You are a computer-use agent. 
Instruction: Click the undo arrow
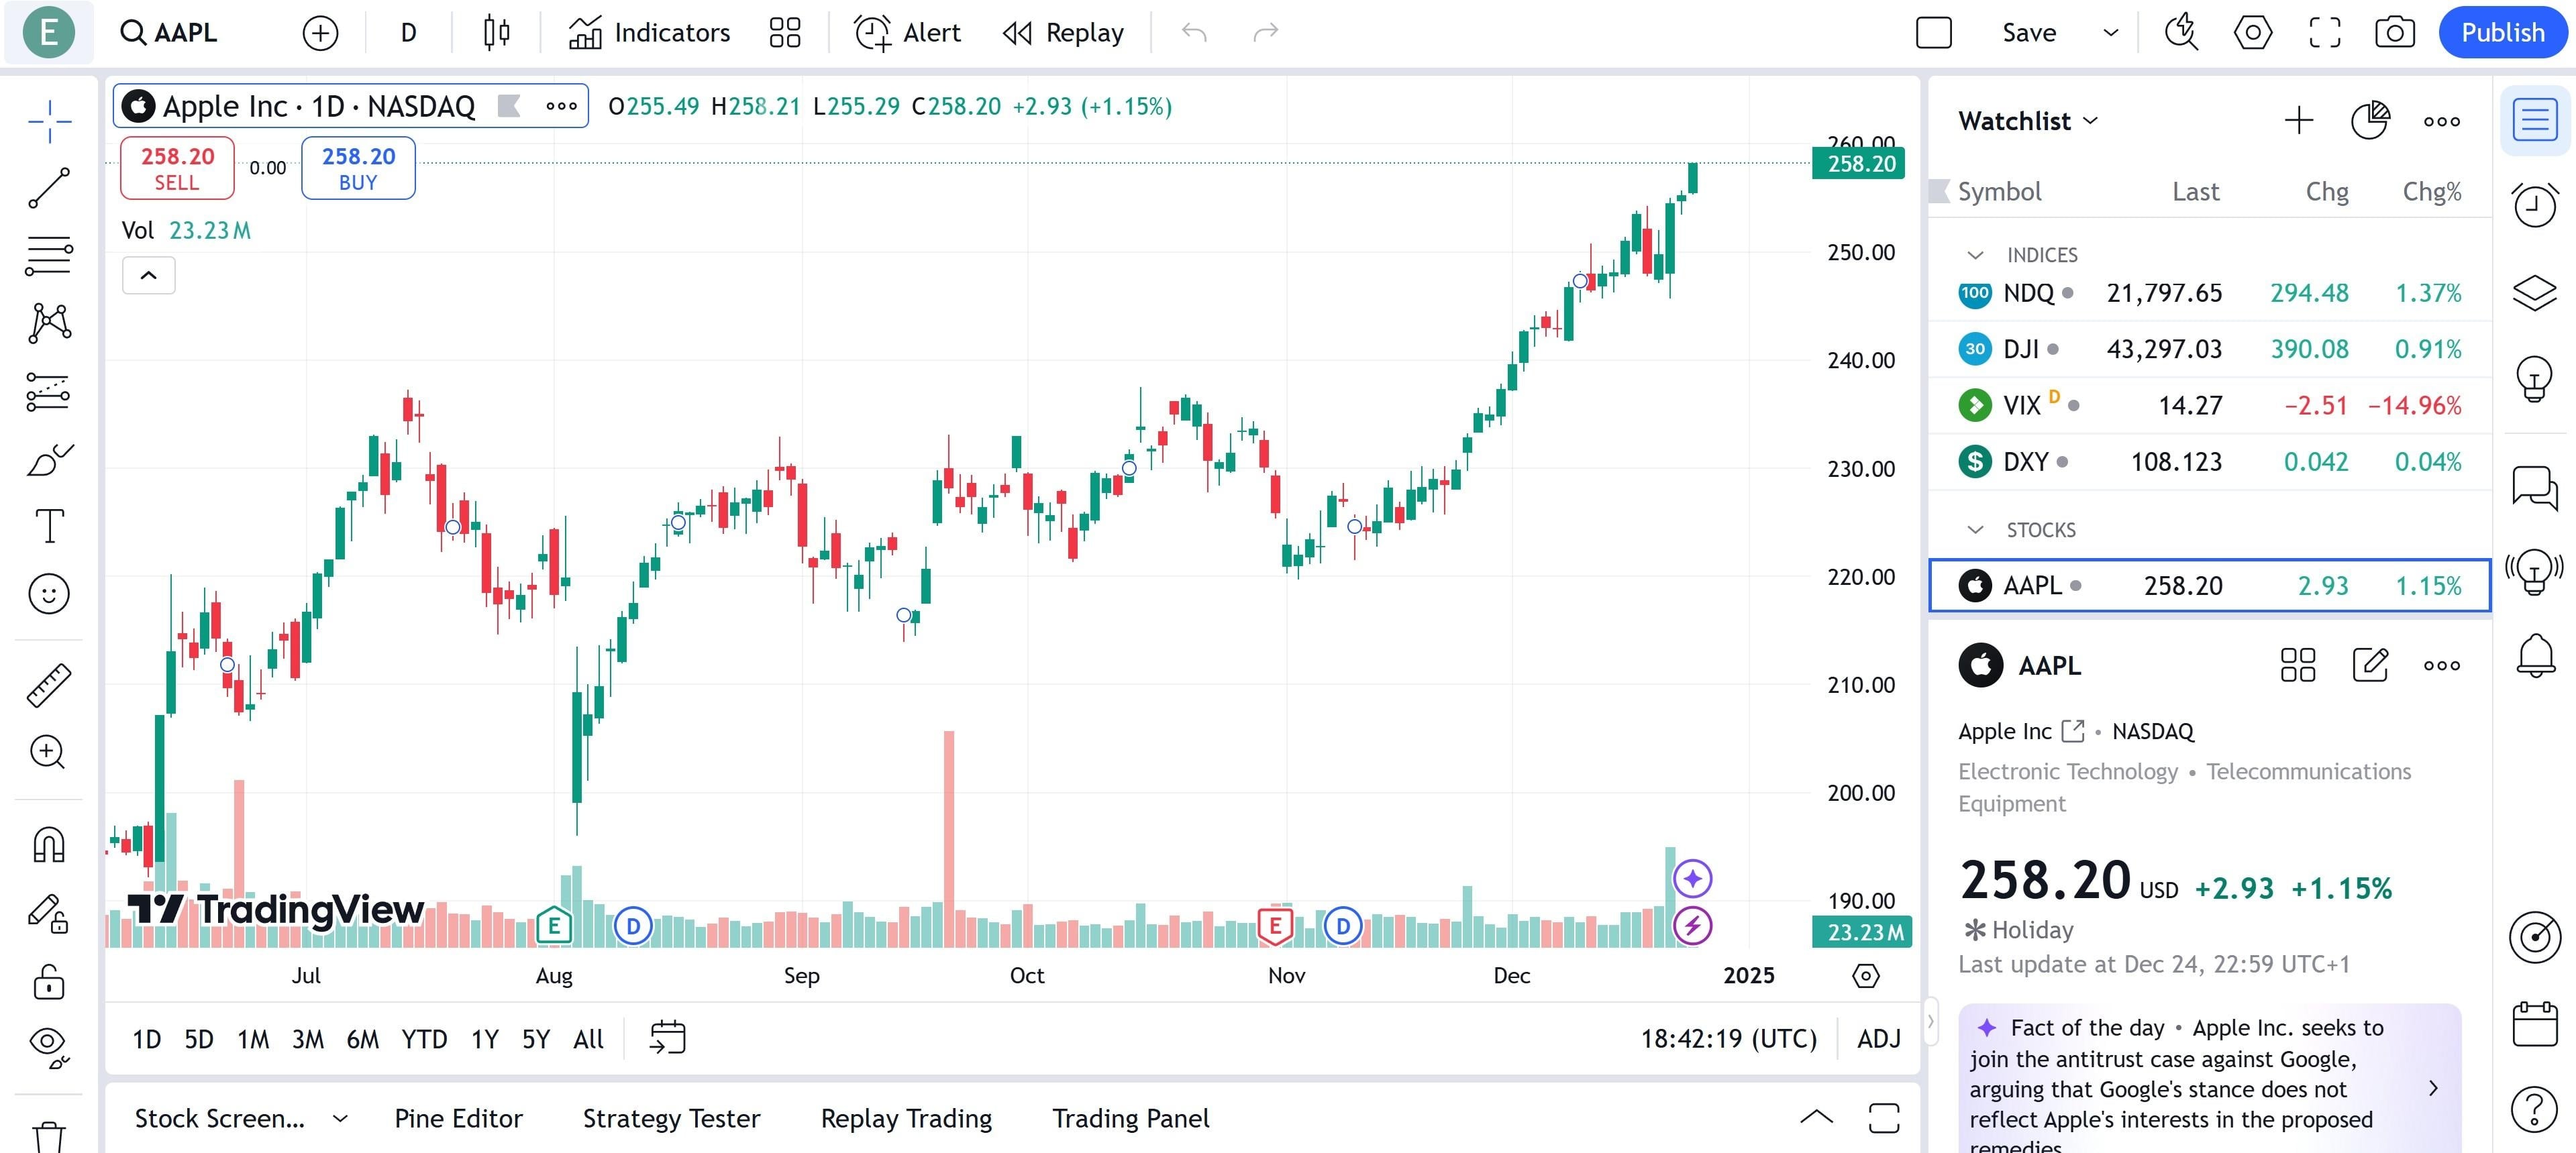(1194, 33)
